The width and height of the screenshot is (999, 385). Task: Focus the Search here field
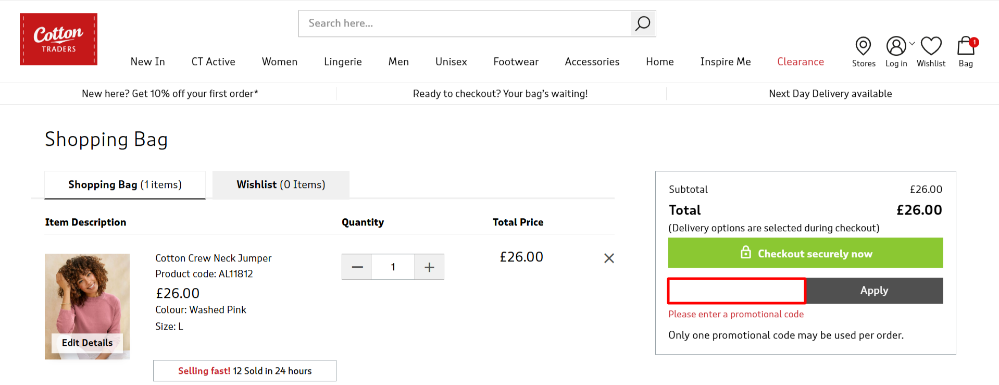point(465,24)
